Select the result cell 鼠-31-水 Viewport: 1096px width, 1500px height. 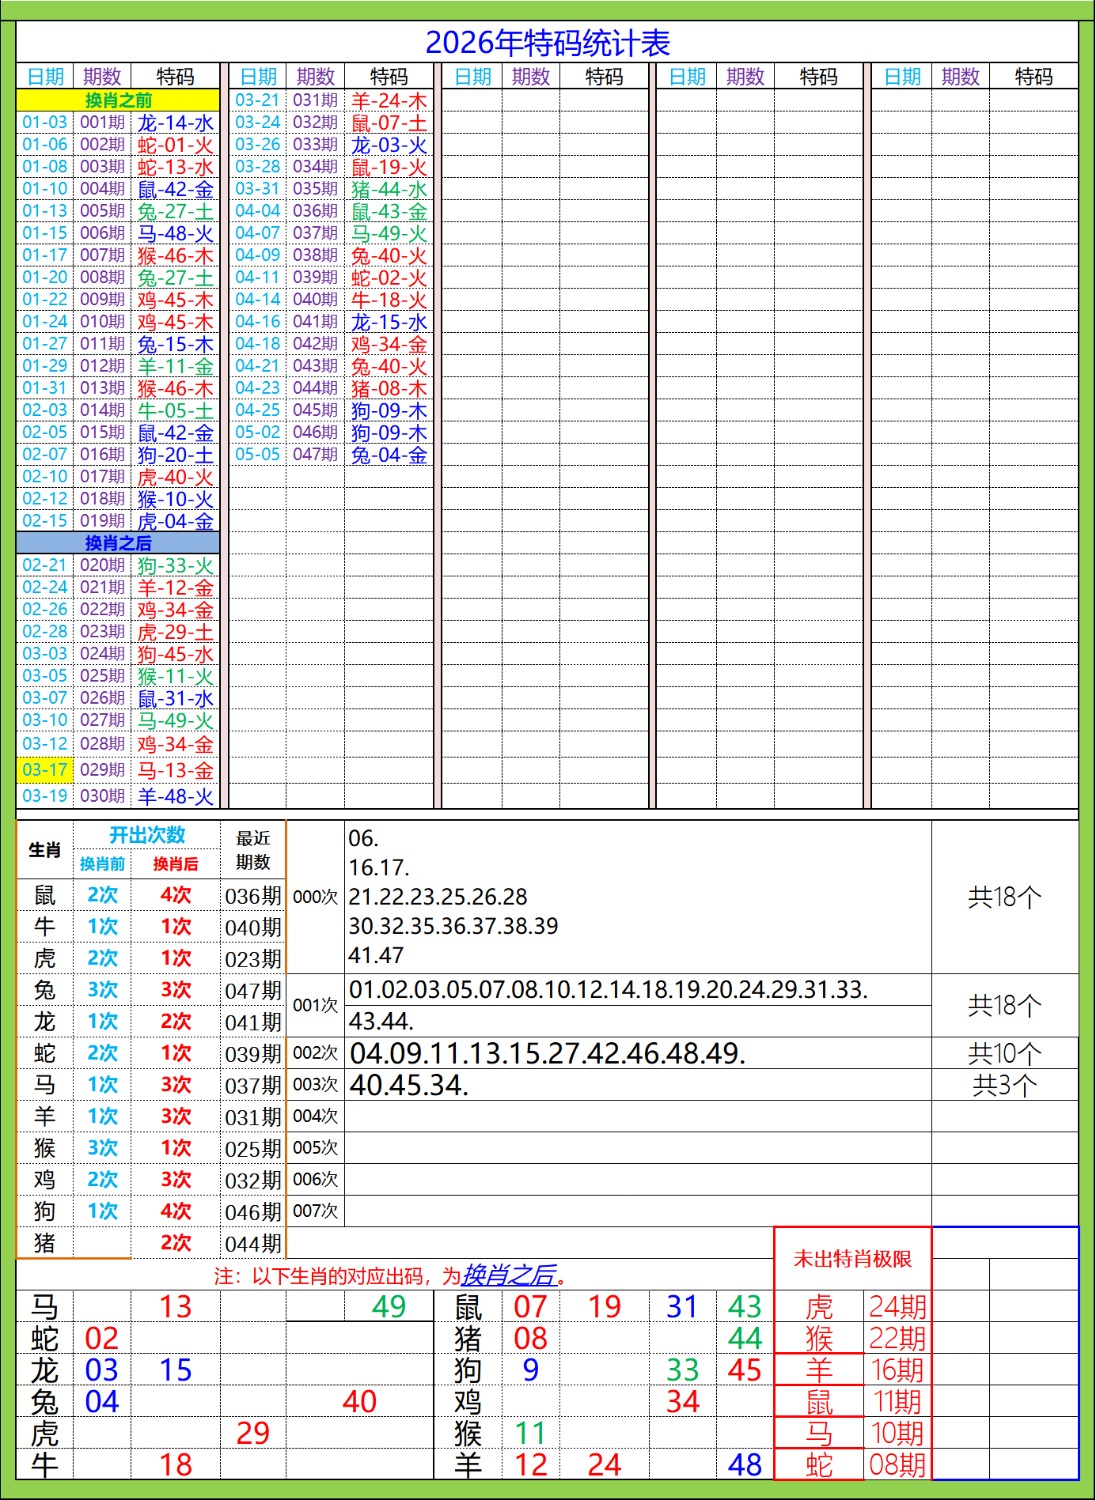[x=175, y=698]
